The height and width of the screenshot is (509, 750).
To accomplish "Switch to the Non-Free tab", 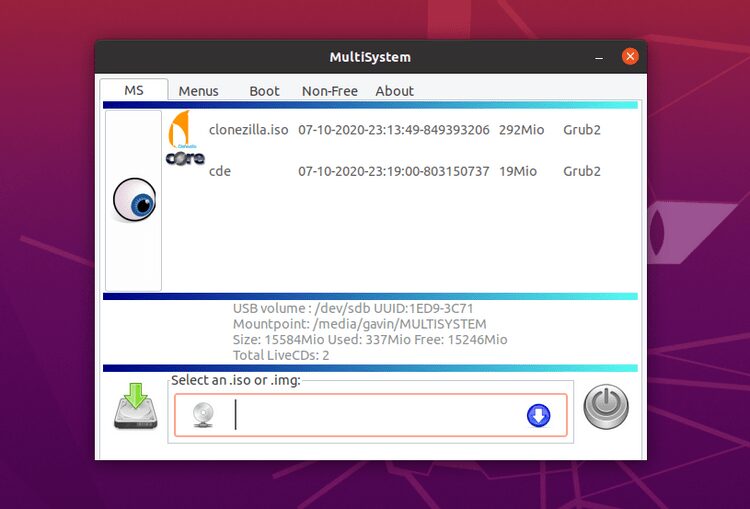I will [x=330, y=91].
